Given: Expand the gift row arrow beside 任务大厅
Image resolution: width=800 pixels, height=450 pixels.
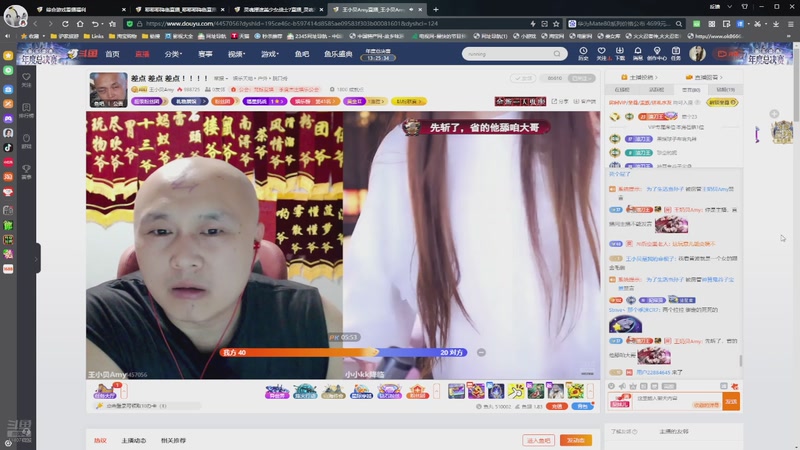Looking at the screenshot, I should [123, 391].
